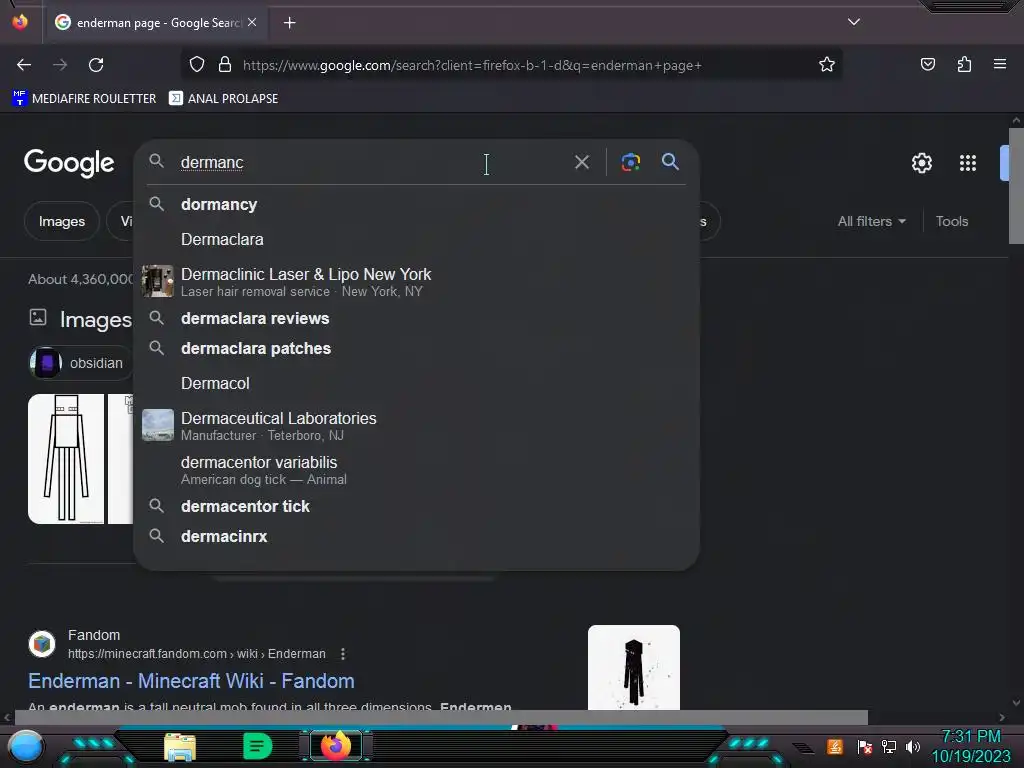Go back to the previous page
1024x768 pixels.
point(24,65)
